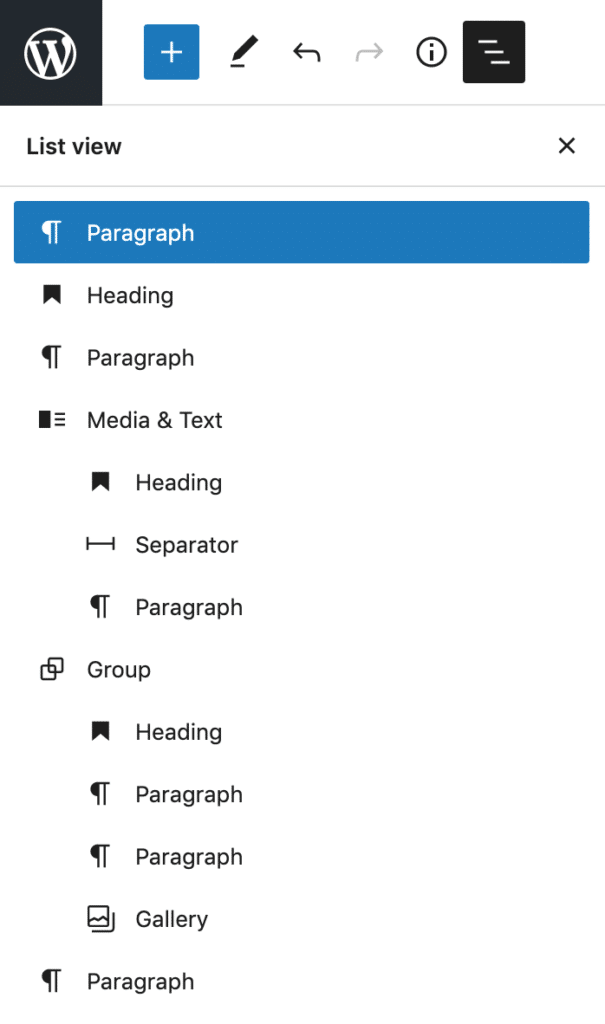The height and width of the screenshot is (1024, 605).
Task: Click the WordPress logo
Action: pos(50,52)
